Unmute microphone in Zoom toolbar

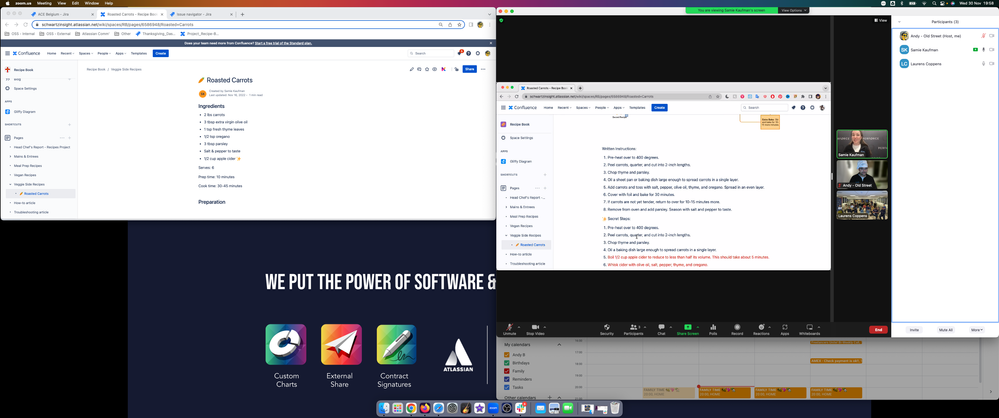[x=509, y=329]
